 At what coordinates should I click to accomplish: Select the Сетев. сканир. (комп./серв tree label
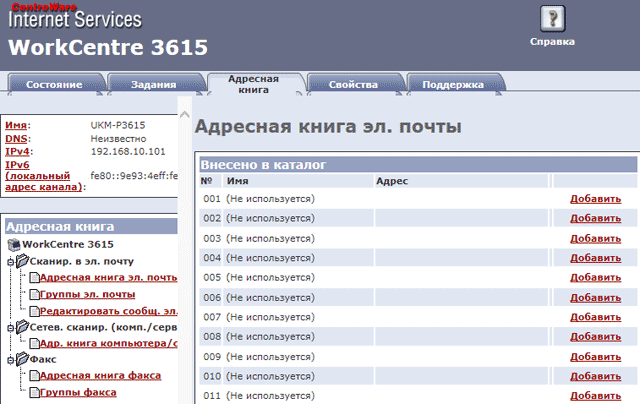(x=103, y=327)
